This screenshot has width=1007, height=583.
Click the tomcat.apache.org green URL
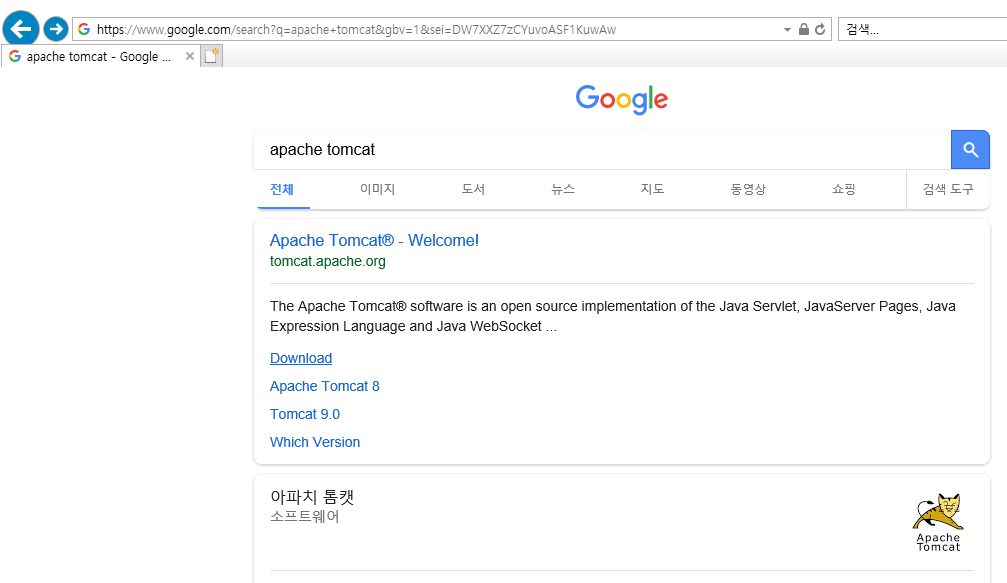[x=328, y=261]
